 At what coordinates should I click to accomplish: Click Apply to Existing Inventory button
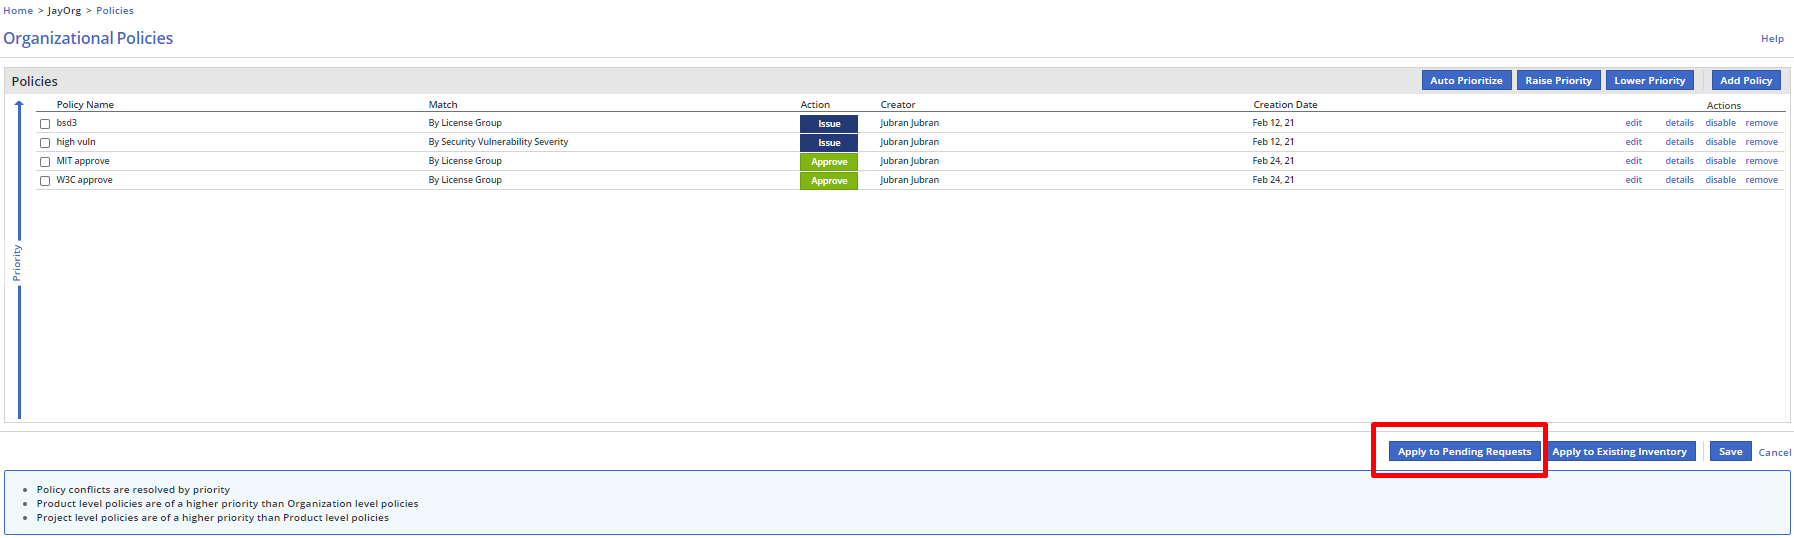[x=1619, y=452]
